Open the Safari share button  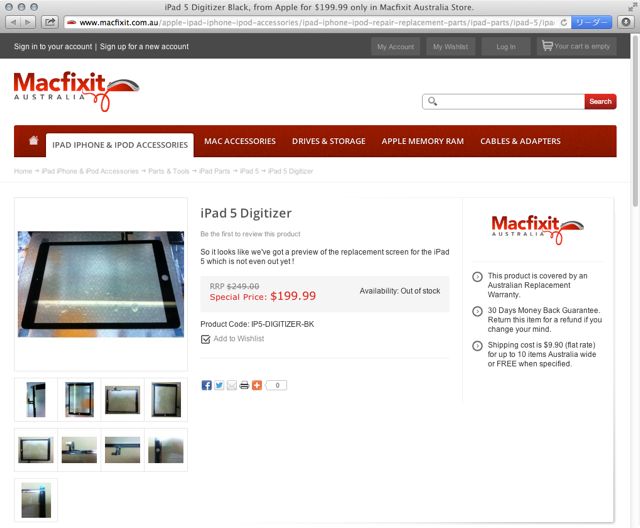coord(50,22)
